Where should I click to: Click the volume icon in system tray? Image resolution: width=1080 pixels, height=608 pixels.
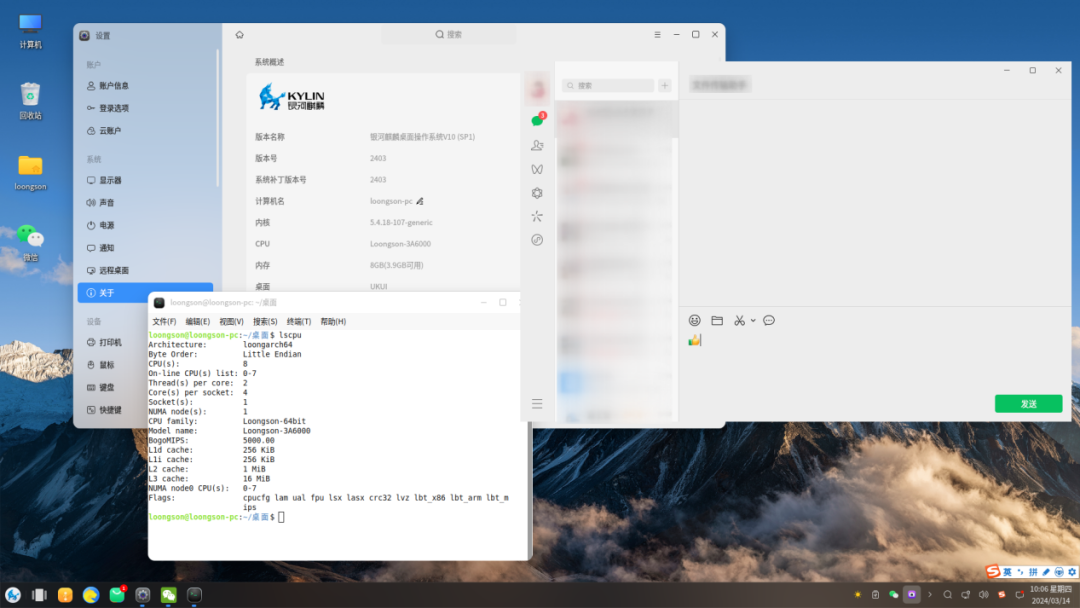(985, 595)
